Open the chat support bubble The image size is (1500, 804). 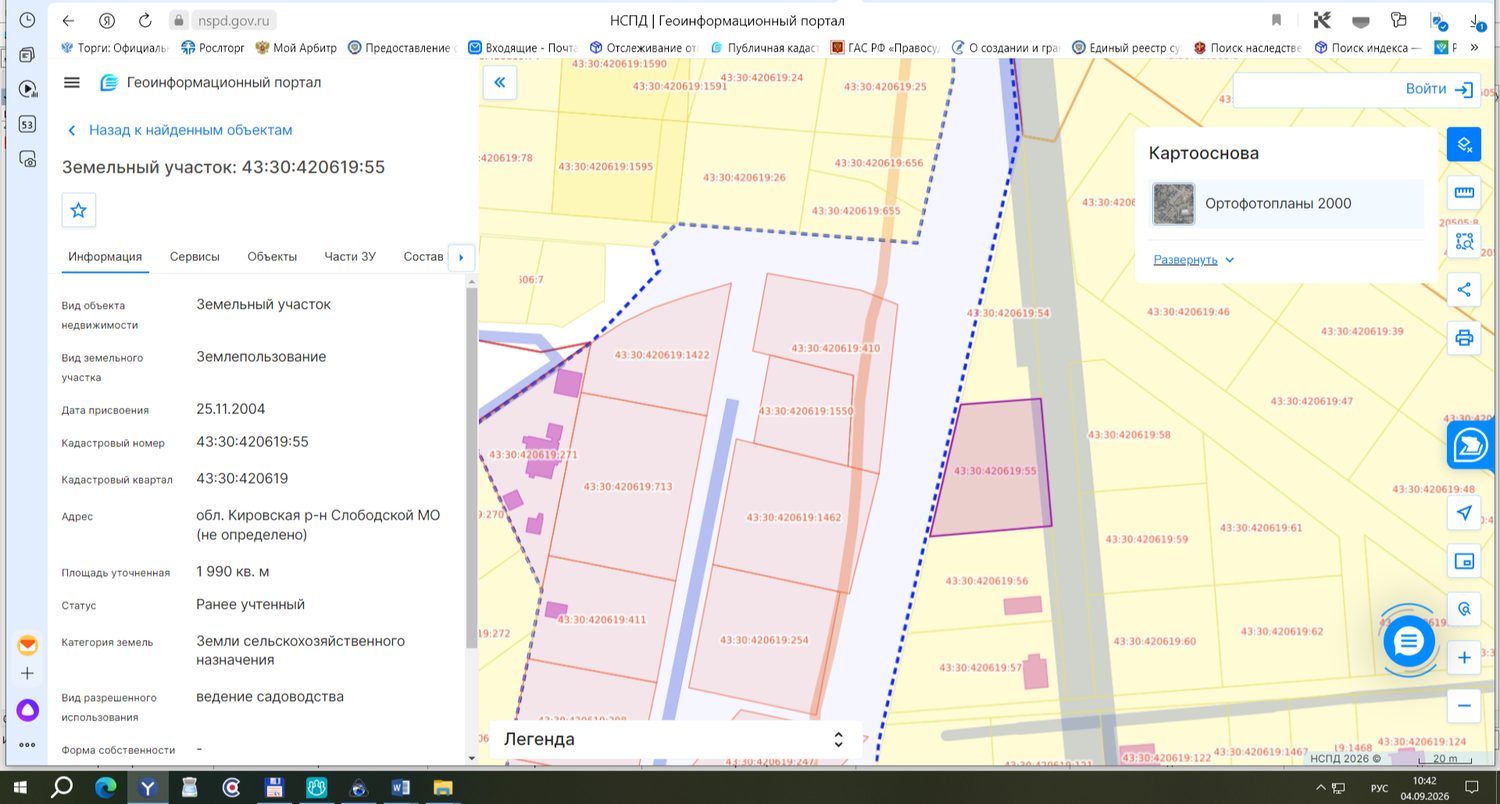point(1409,641)
